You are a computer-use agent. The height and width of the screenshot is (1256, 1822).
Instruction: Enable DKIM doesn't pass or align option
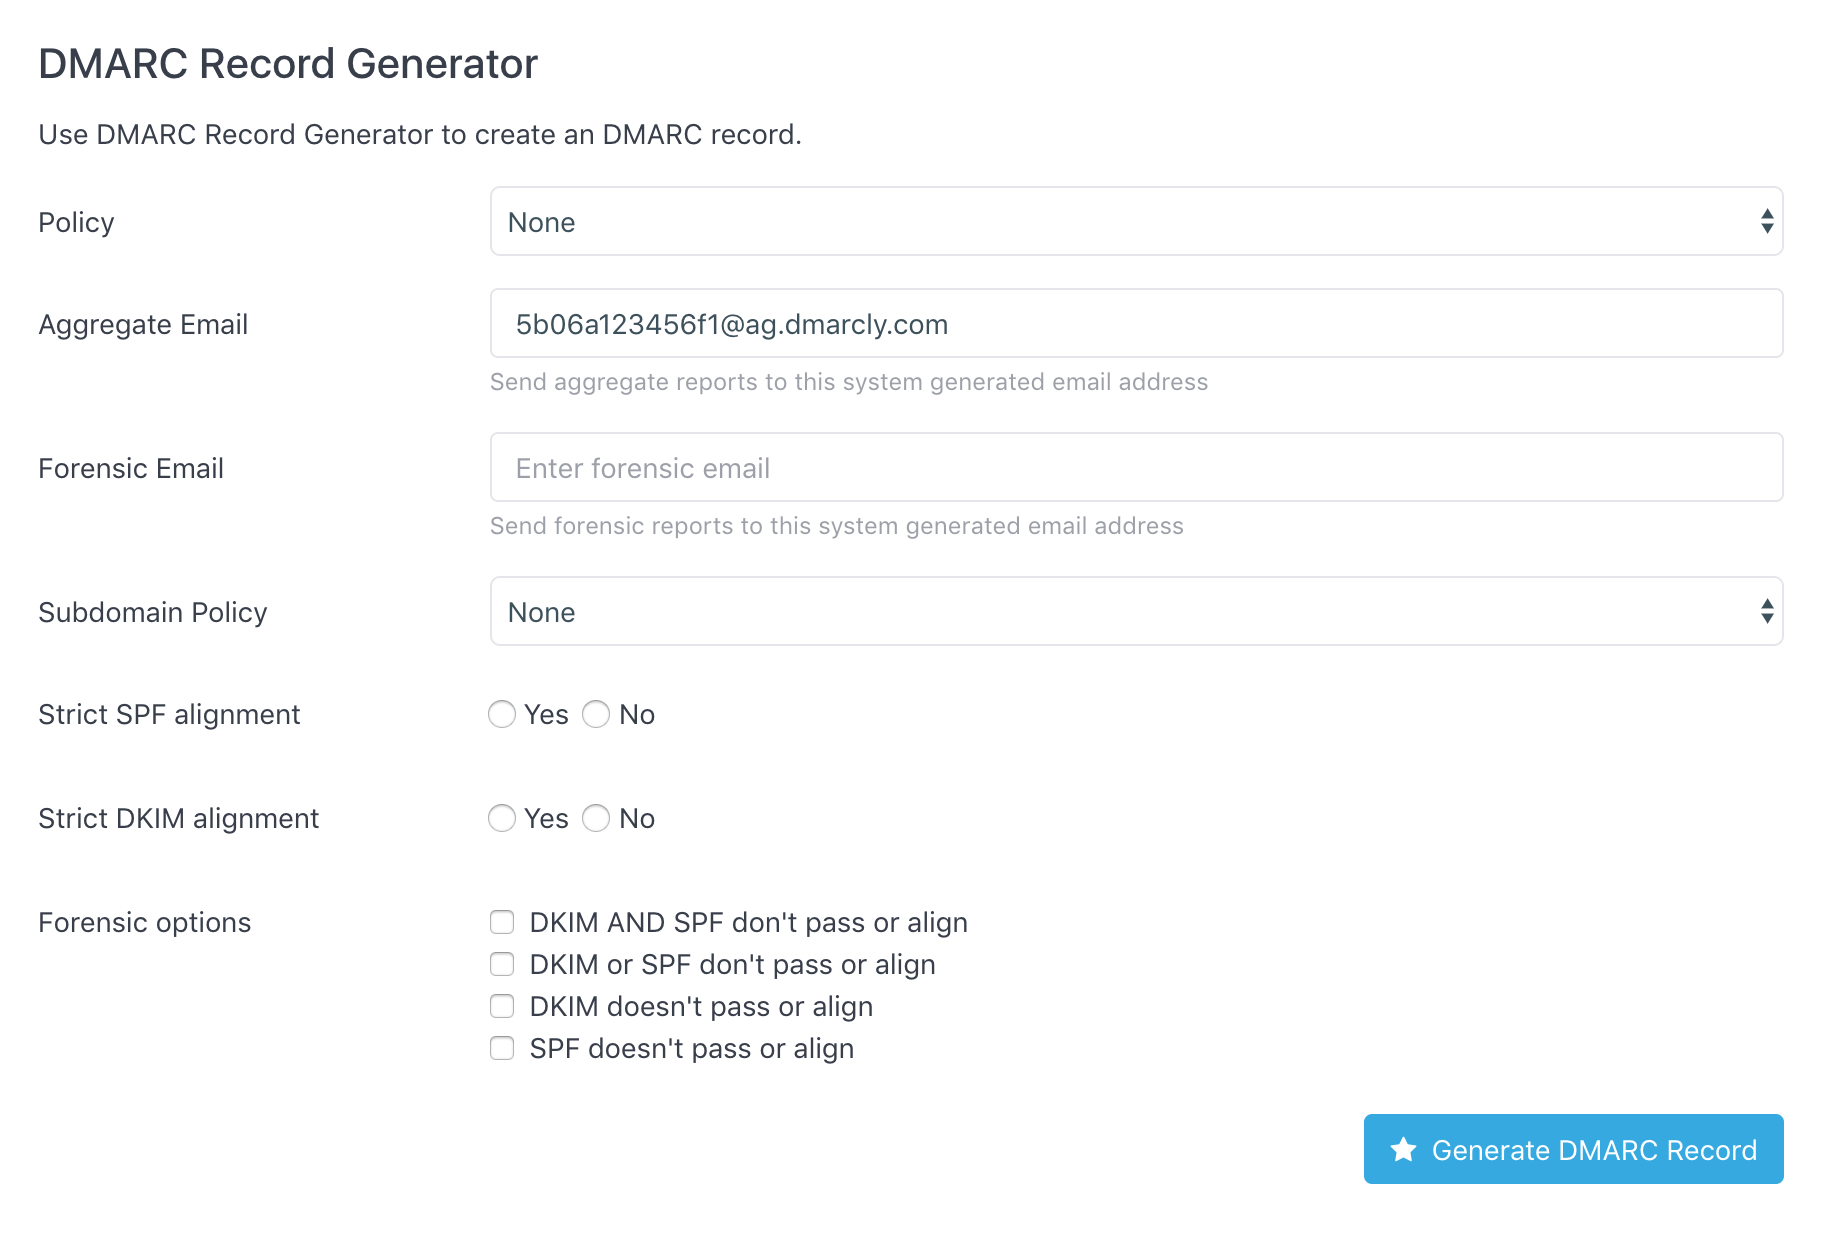502,1006
